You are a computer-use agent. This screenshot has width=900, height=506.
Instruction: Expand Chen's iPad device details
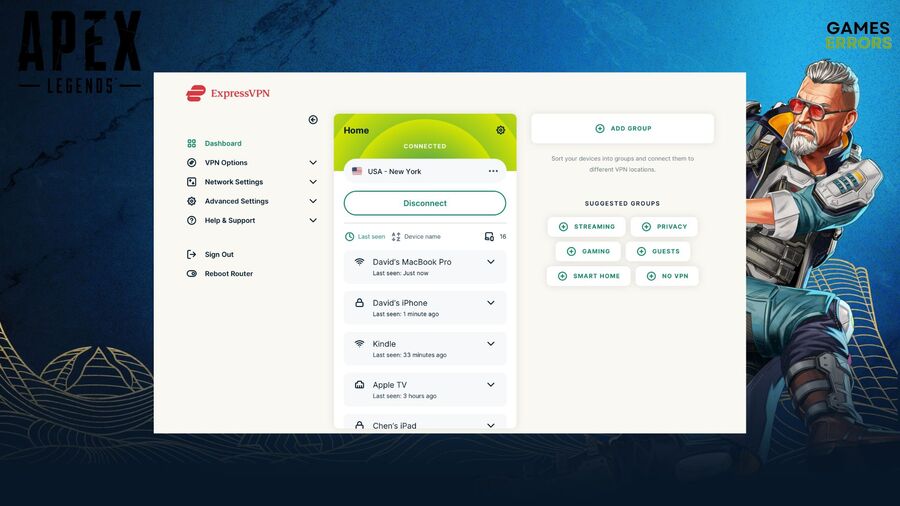click(x=491, y=425)
